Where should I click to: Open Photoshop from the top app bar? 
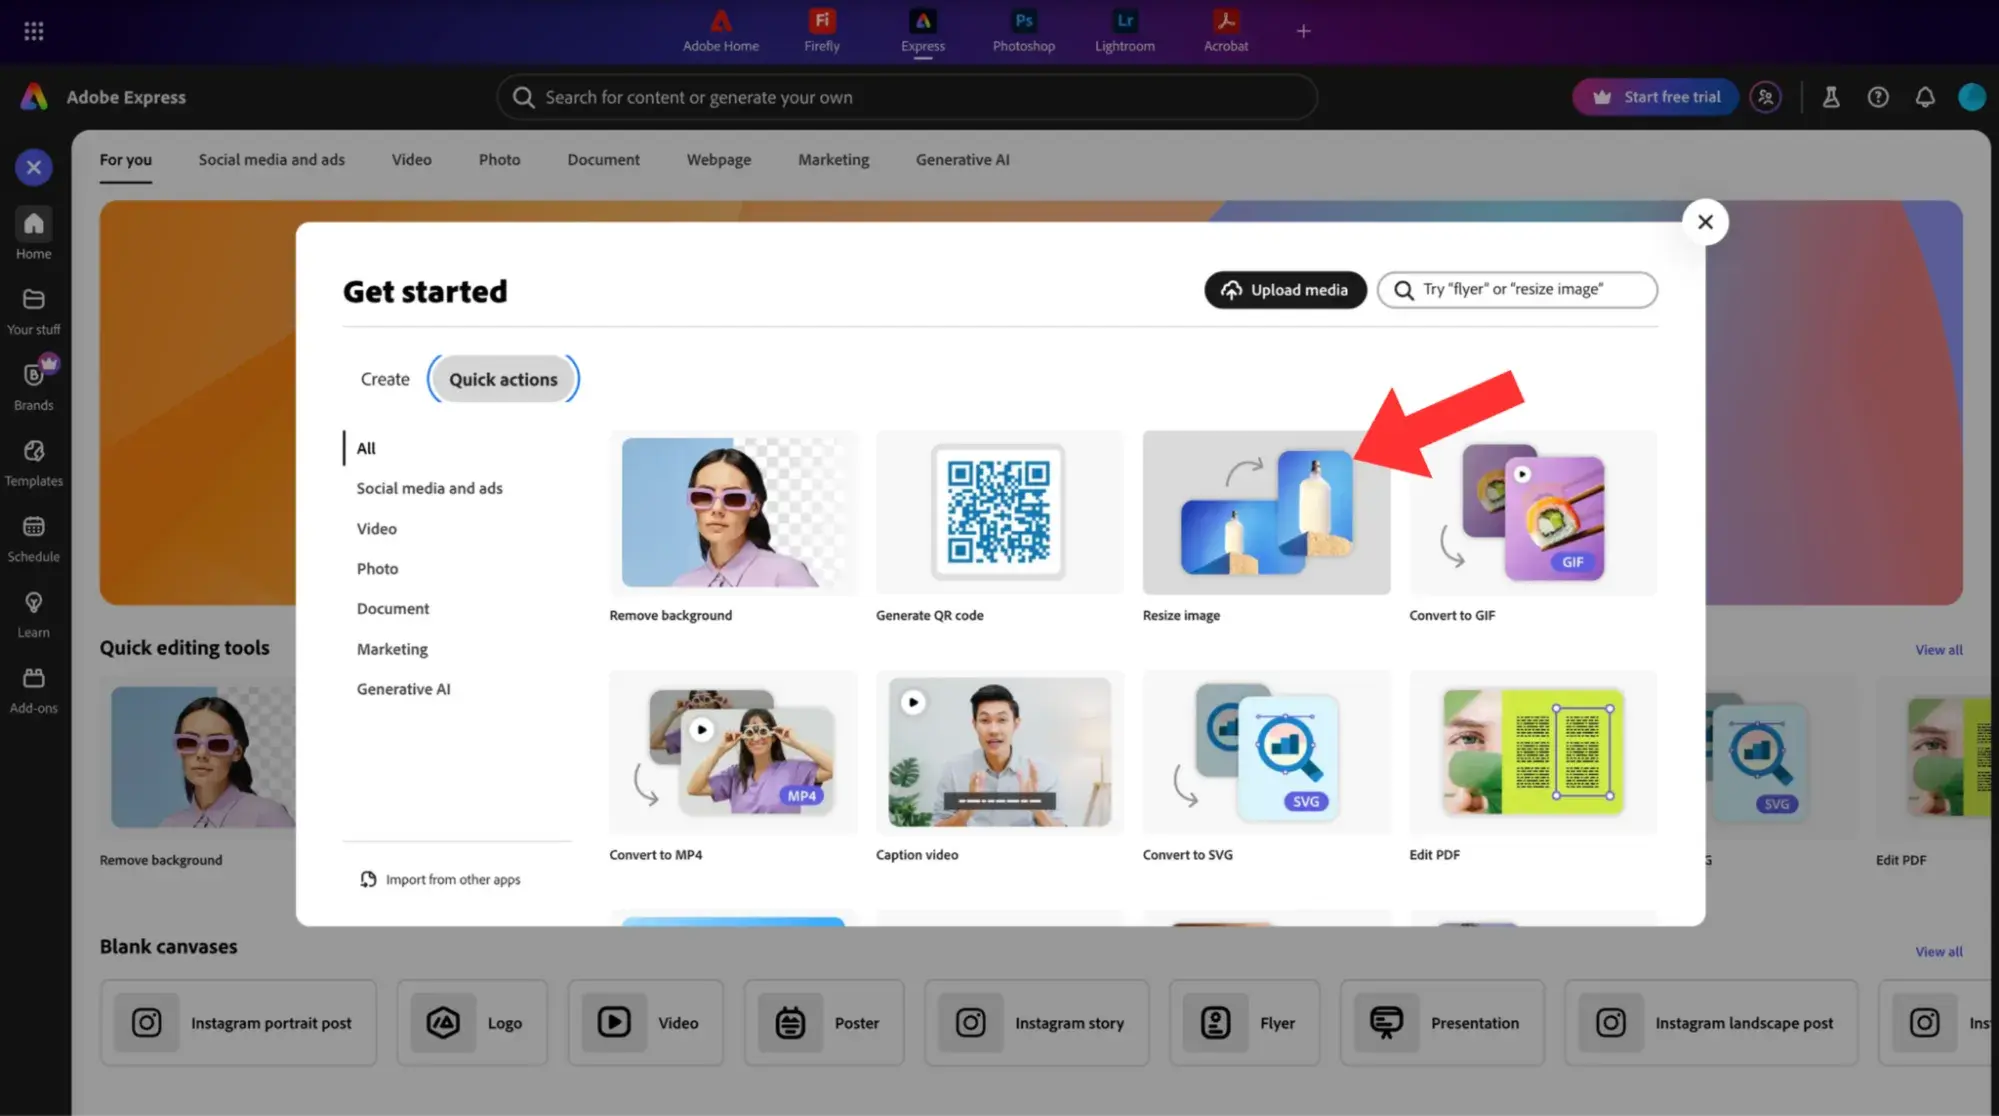[x=1022, y=30]
